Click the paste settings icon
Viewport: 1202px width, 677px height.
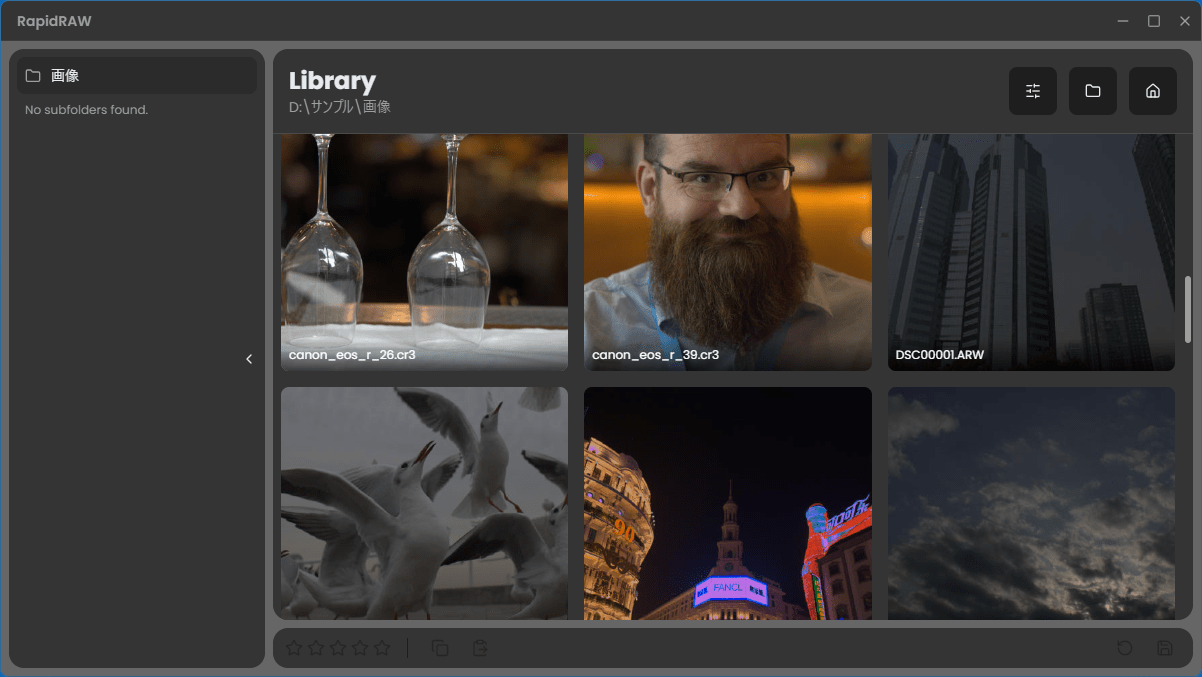click(480, 648)
